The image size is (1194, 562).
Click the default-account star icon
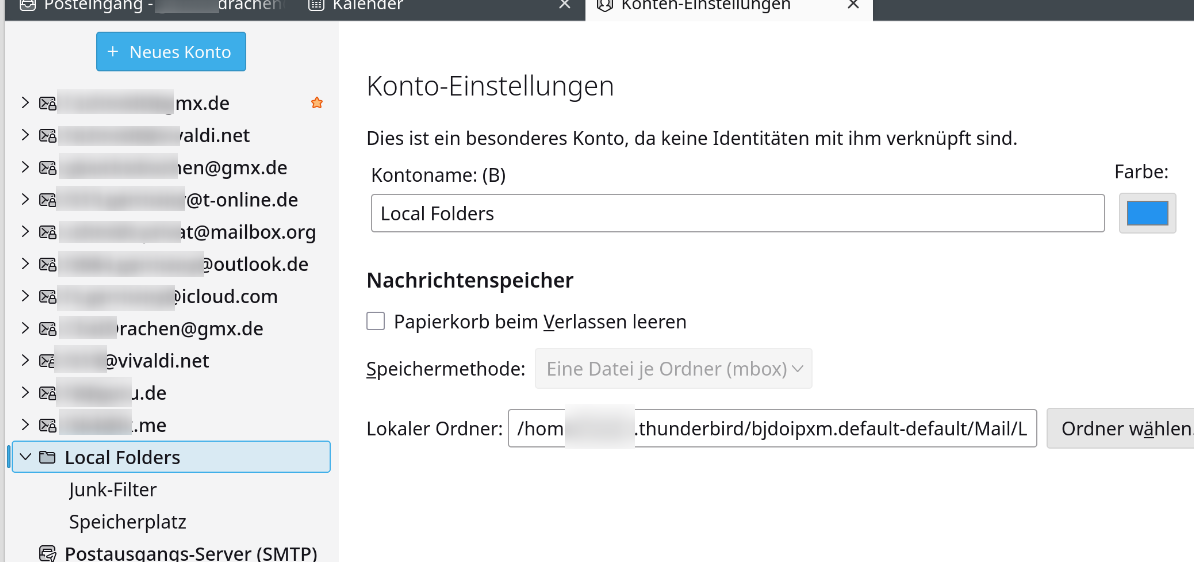tap(317, 103)
